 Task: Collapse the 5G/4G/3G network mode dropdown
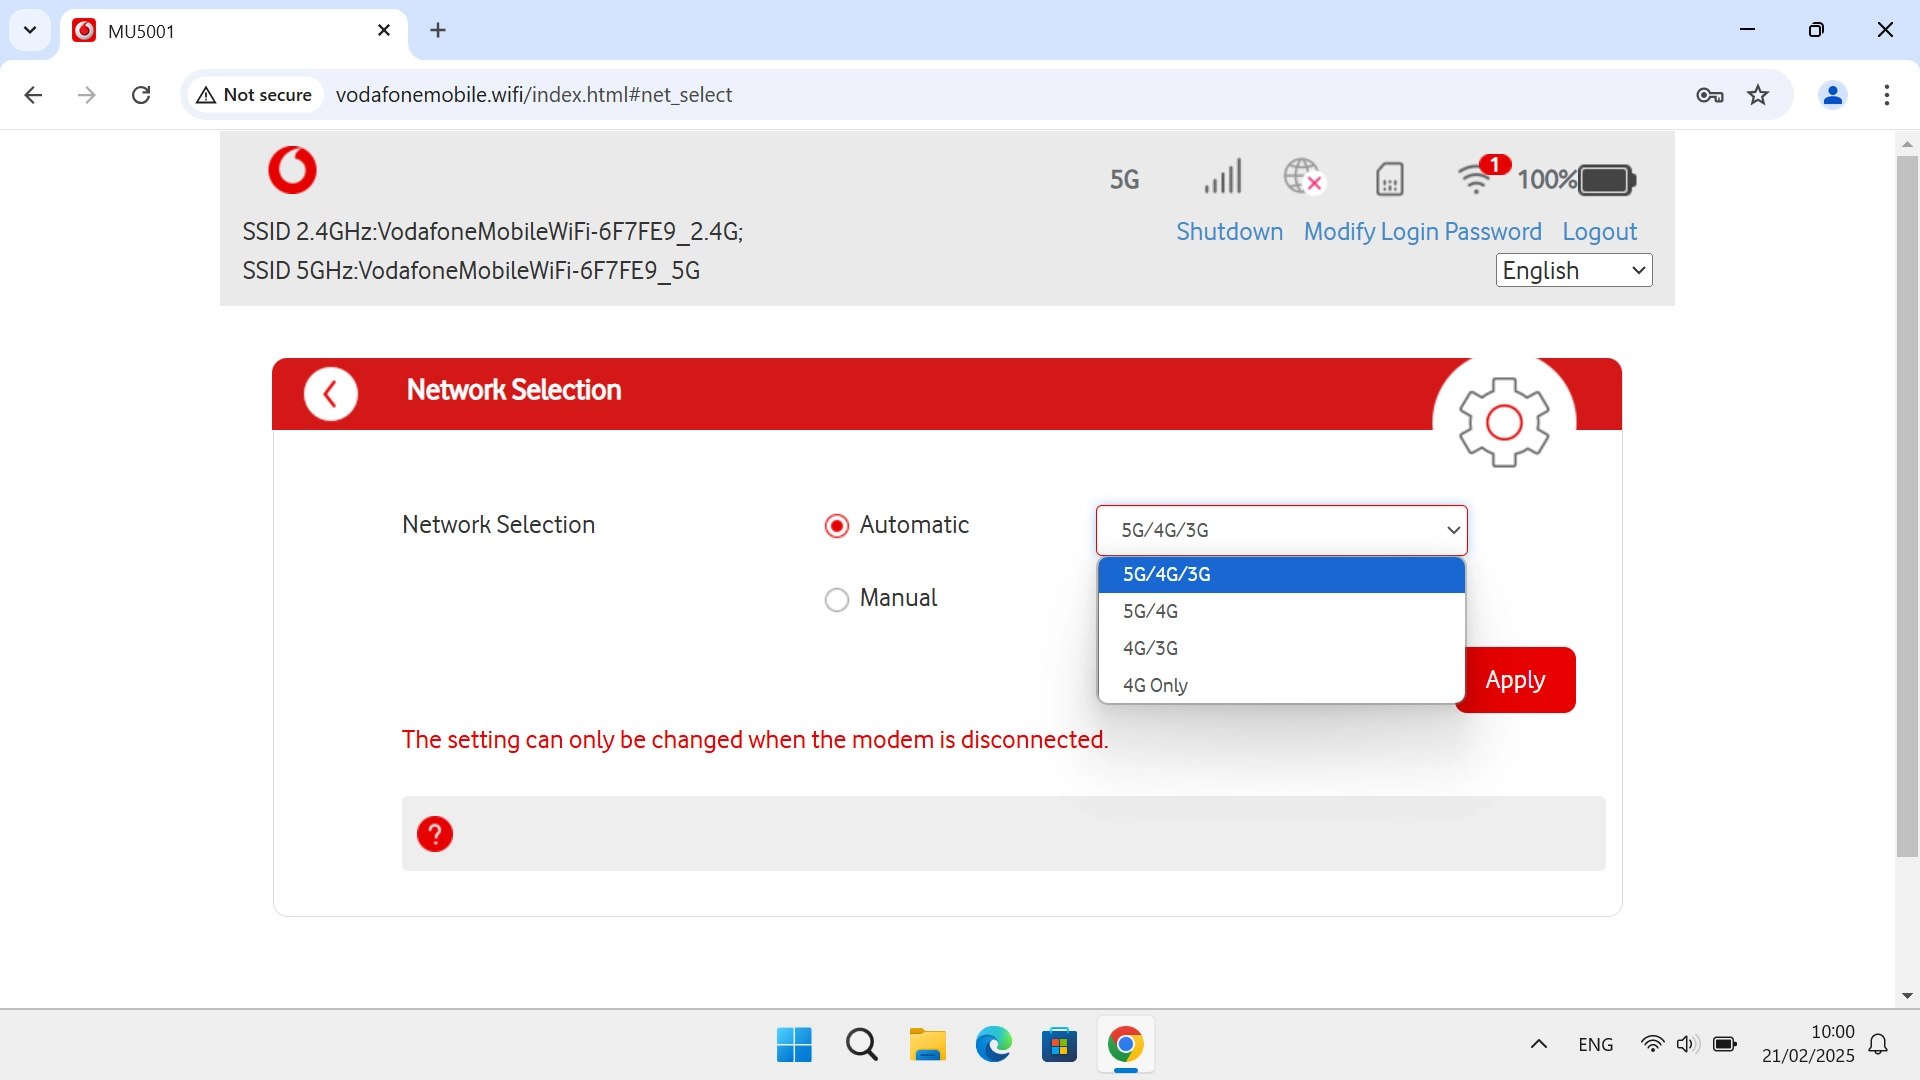(x=1281, y=530)
